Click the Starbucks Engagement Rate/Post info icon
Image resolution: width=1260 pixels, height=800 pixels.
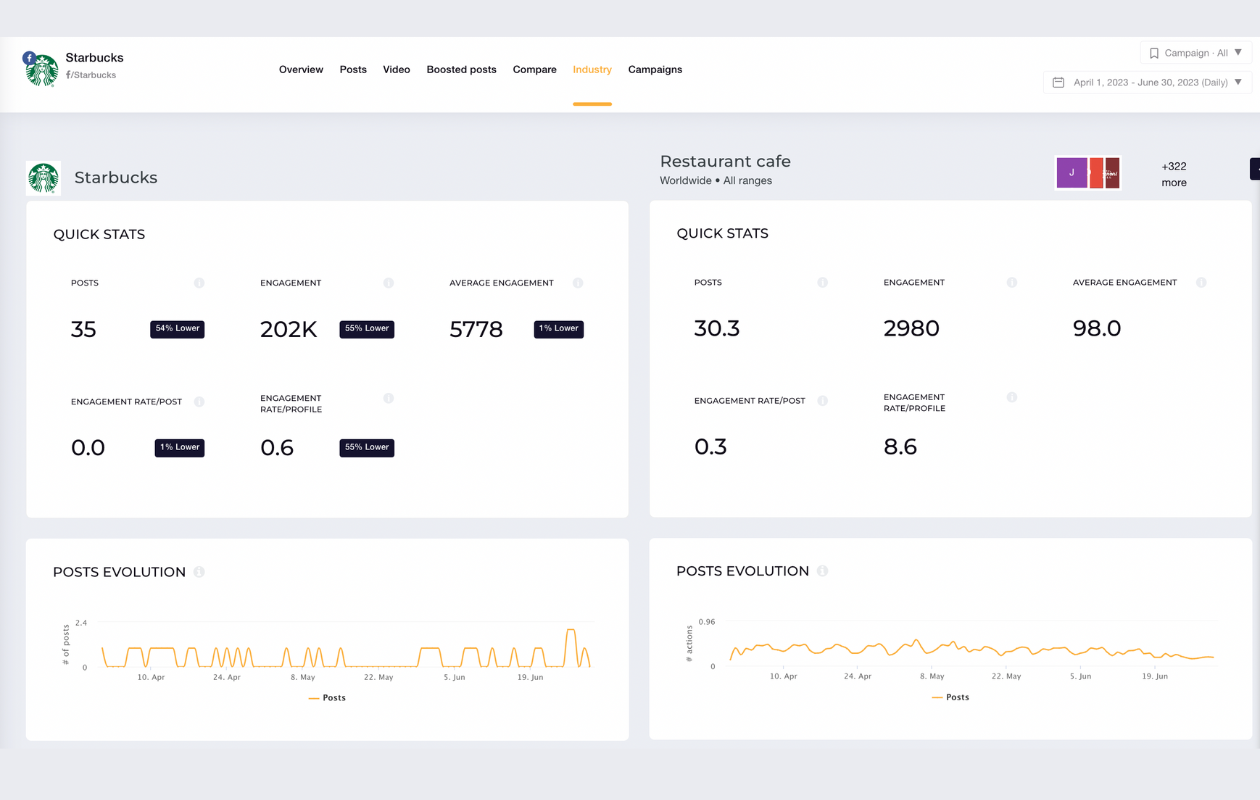pyautogui.click(x=199, y=402)
